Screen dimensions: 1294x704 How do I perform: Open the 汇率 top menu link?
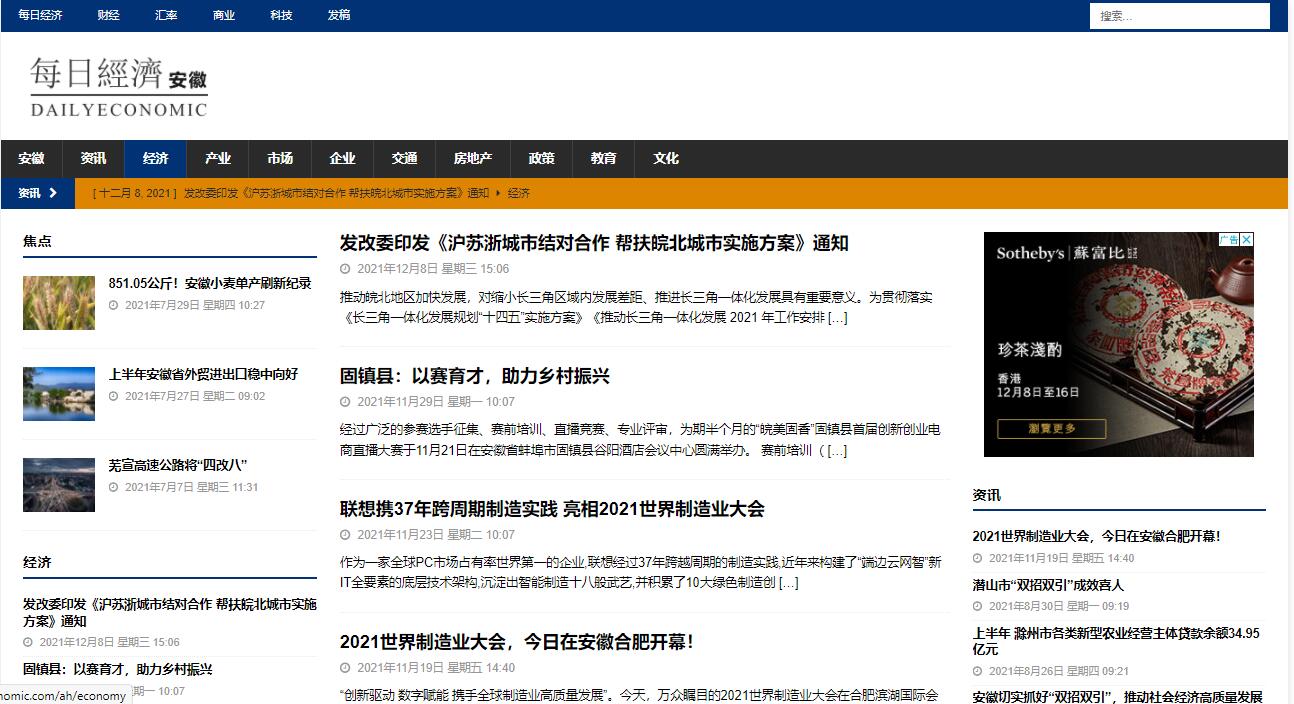166,15
